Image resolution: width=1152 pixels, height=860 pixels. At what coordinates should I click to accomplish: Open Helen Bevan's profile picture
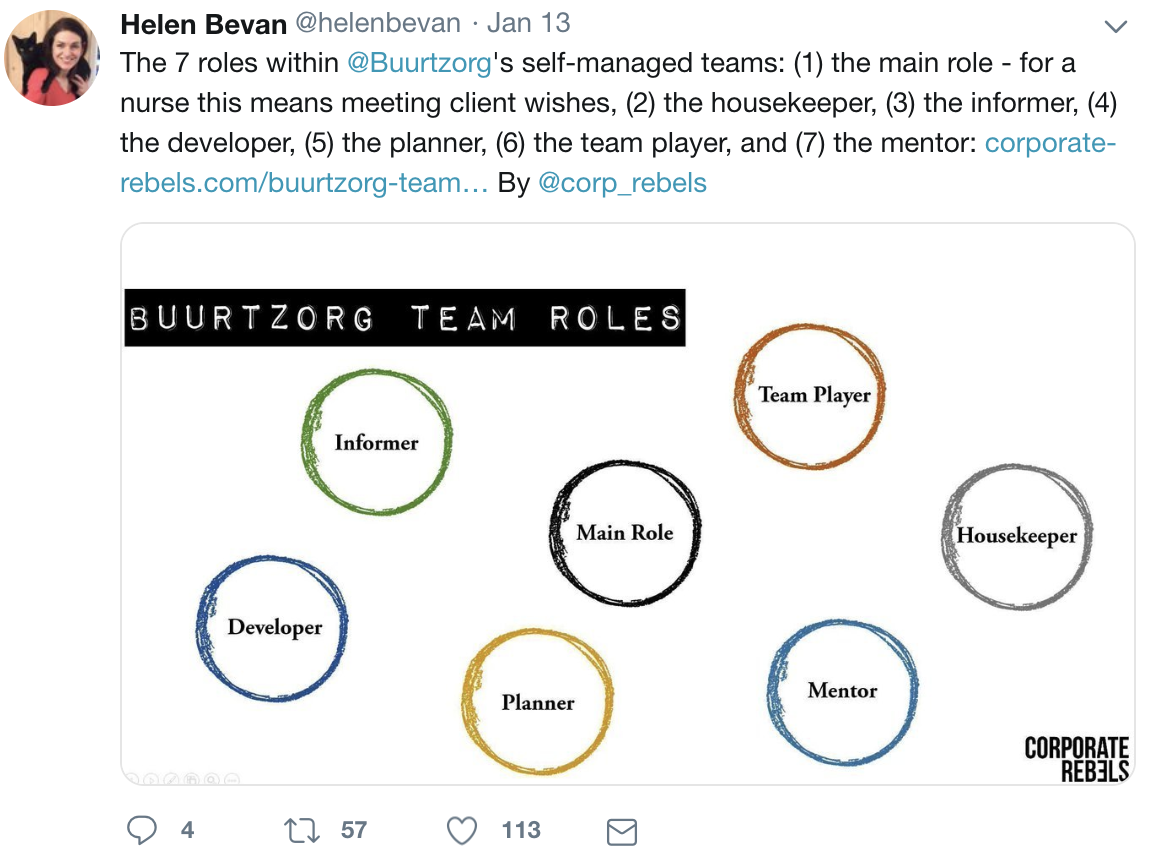51,58
